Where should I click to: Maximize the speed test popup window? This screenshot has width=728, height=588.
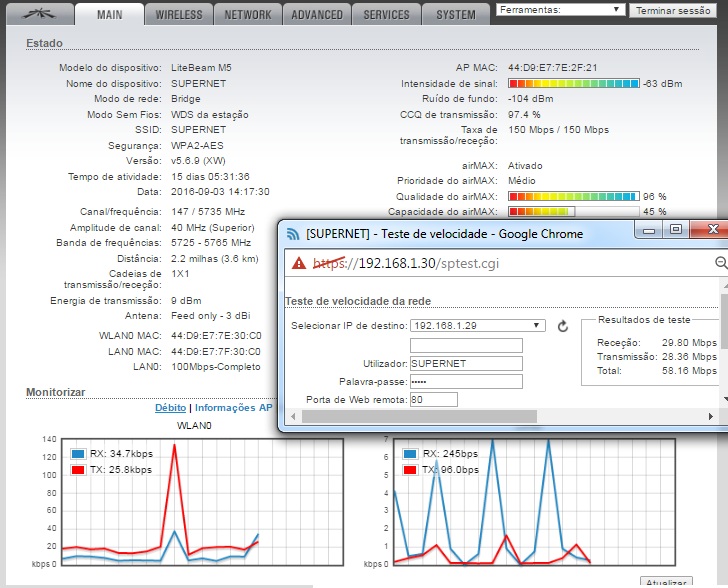tap(675, 231)
